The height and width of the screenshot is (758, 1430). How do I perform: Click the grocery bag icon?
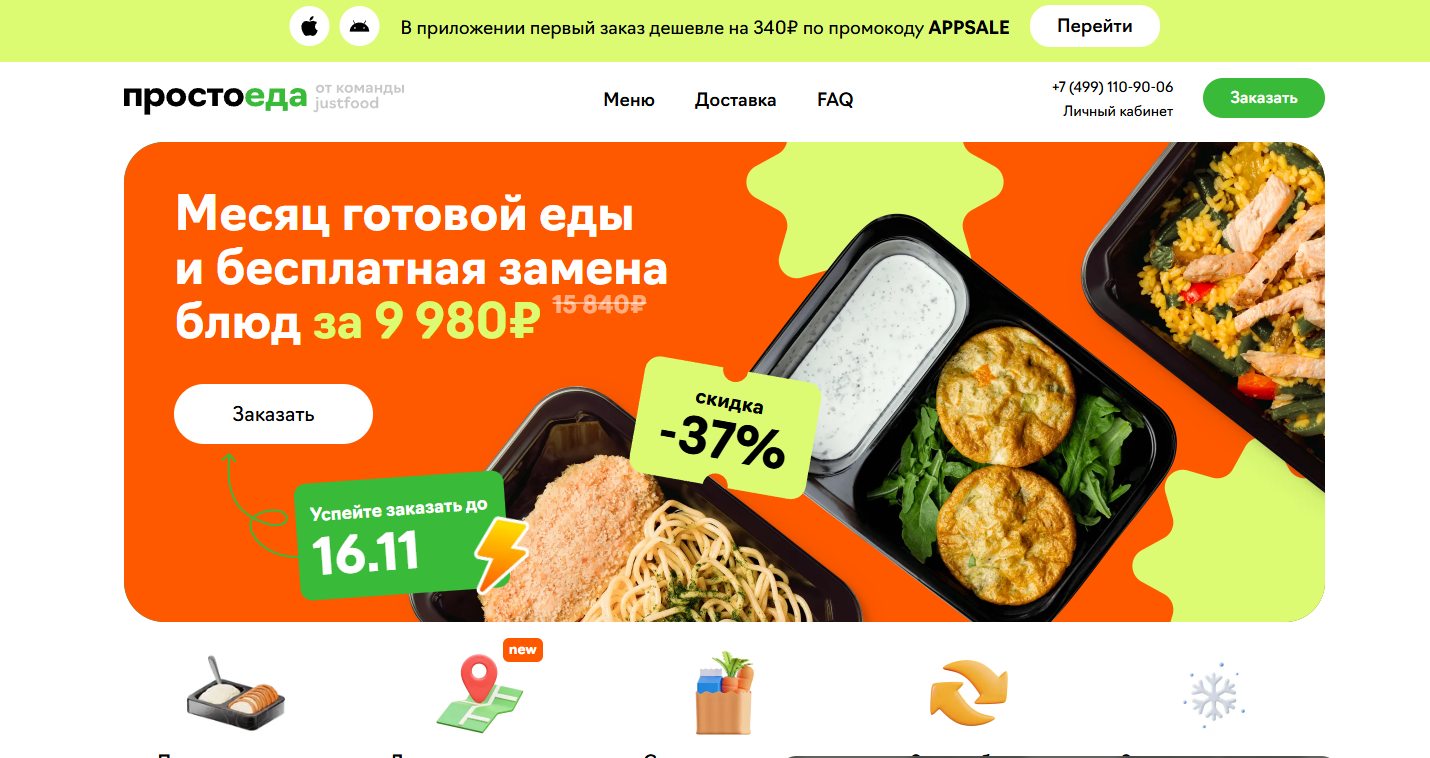[x=724, y=693]
